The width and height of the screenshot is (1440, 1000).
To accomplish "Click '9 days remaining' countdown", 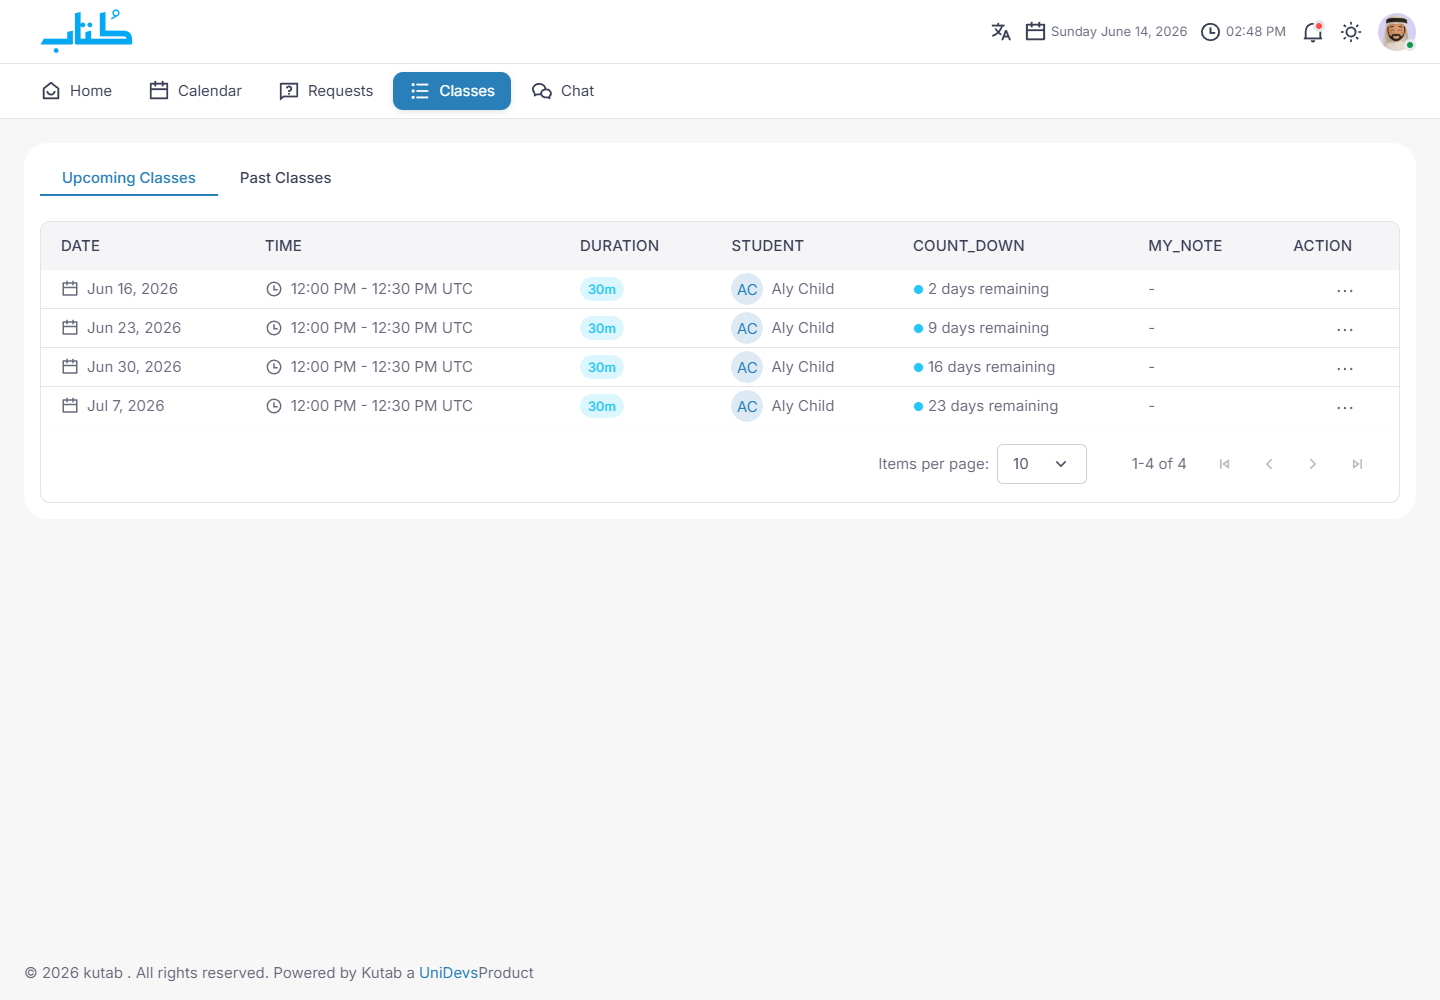I will [x=981, y=328].
